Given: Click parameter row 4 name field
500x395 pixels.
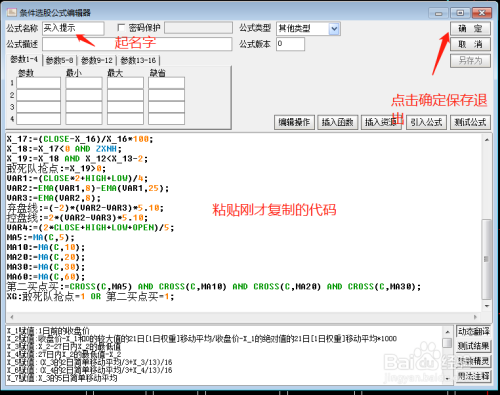Looking at the screenshot, I should click(39, 119).
